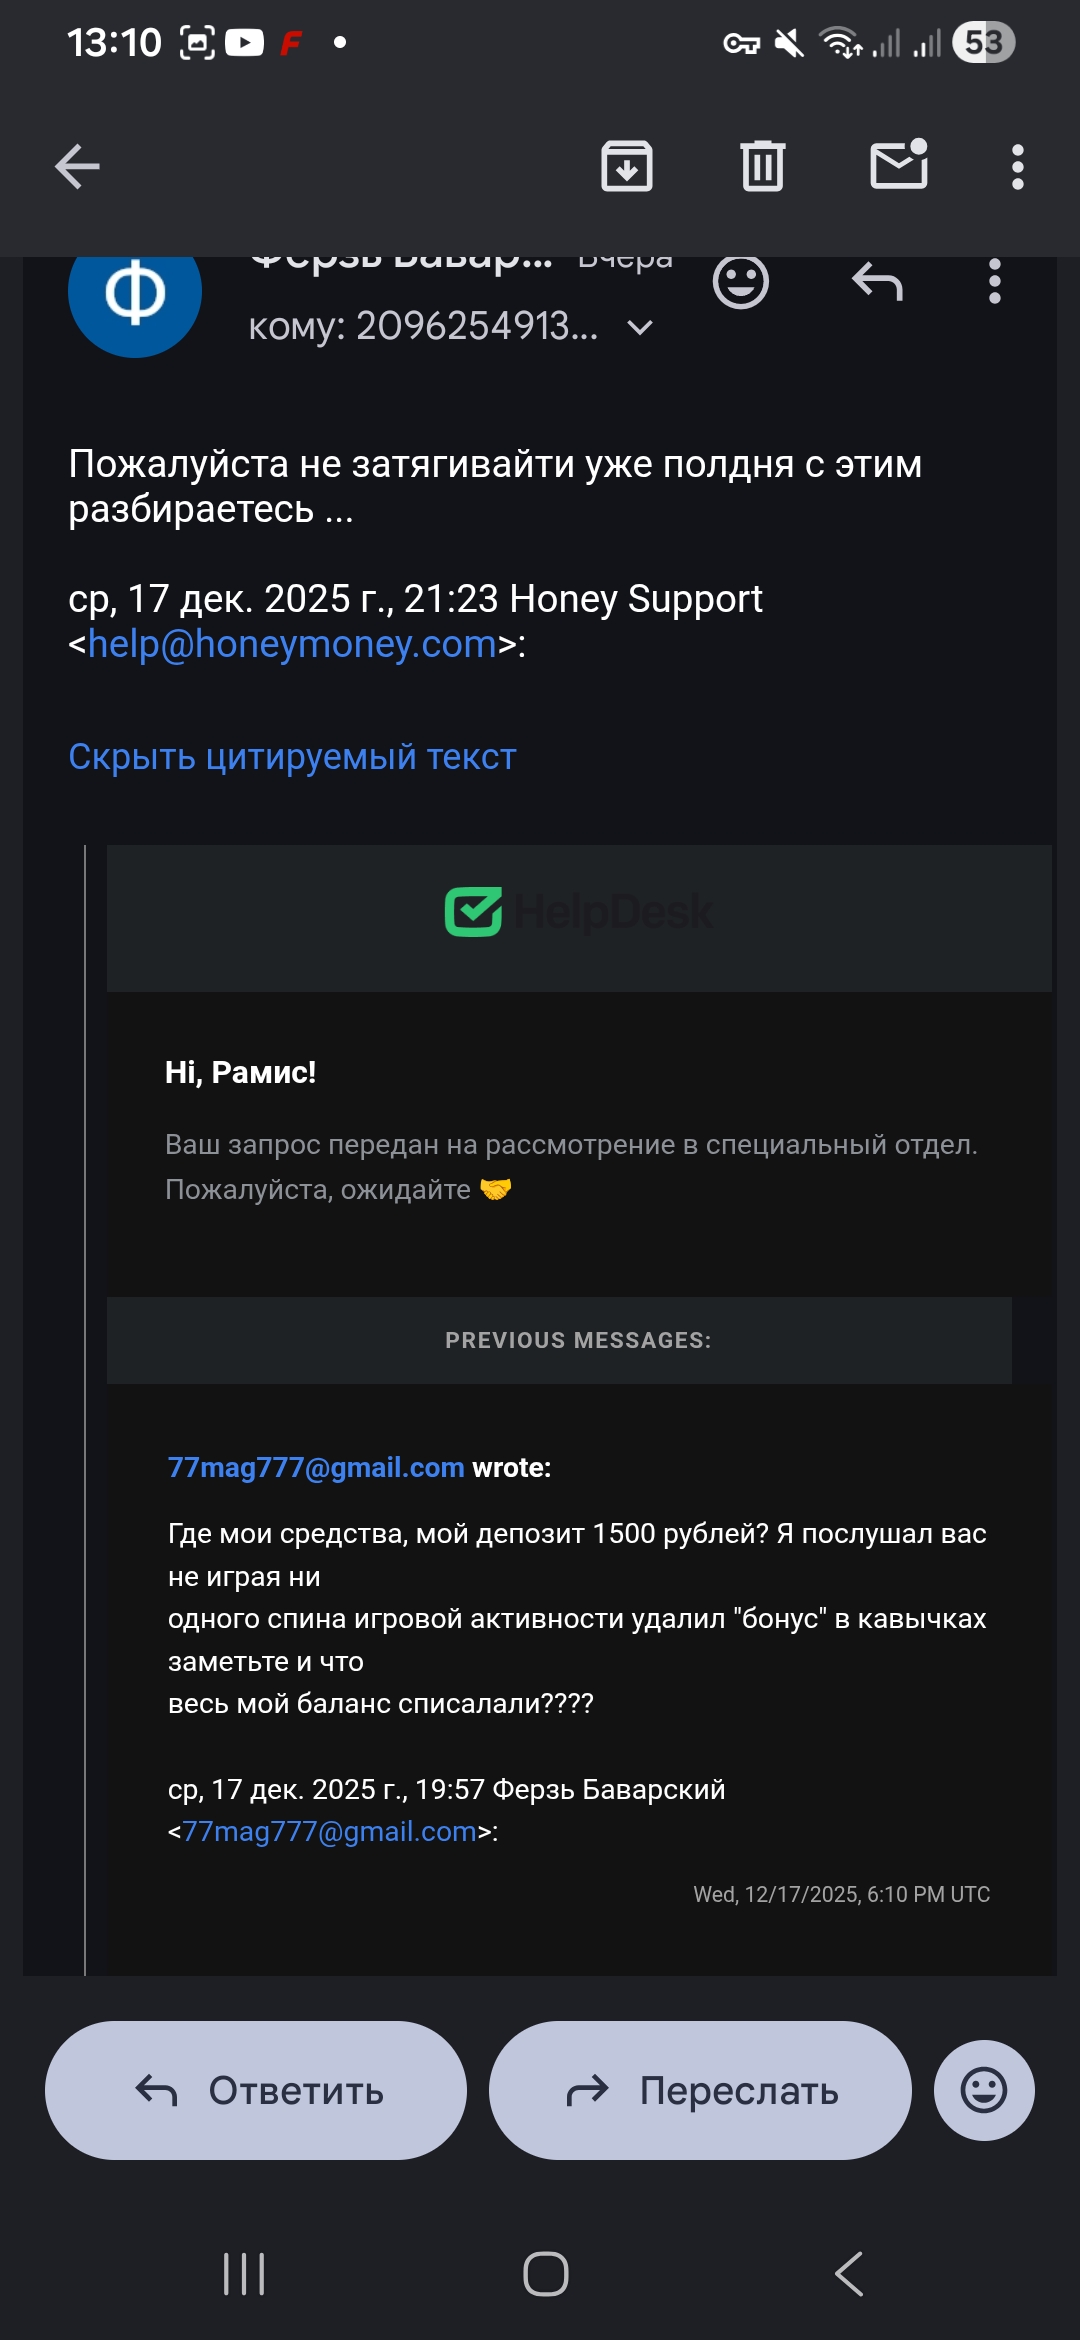Mark the email as unread
This screenshot has height=2340, width=1080.
899,165
